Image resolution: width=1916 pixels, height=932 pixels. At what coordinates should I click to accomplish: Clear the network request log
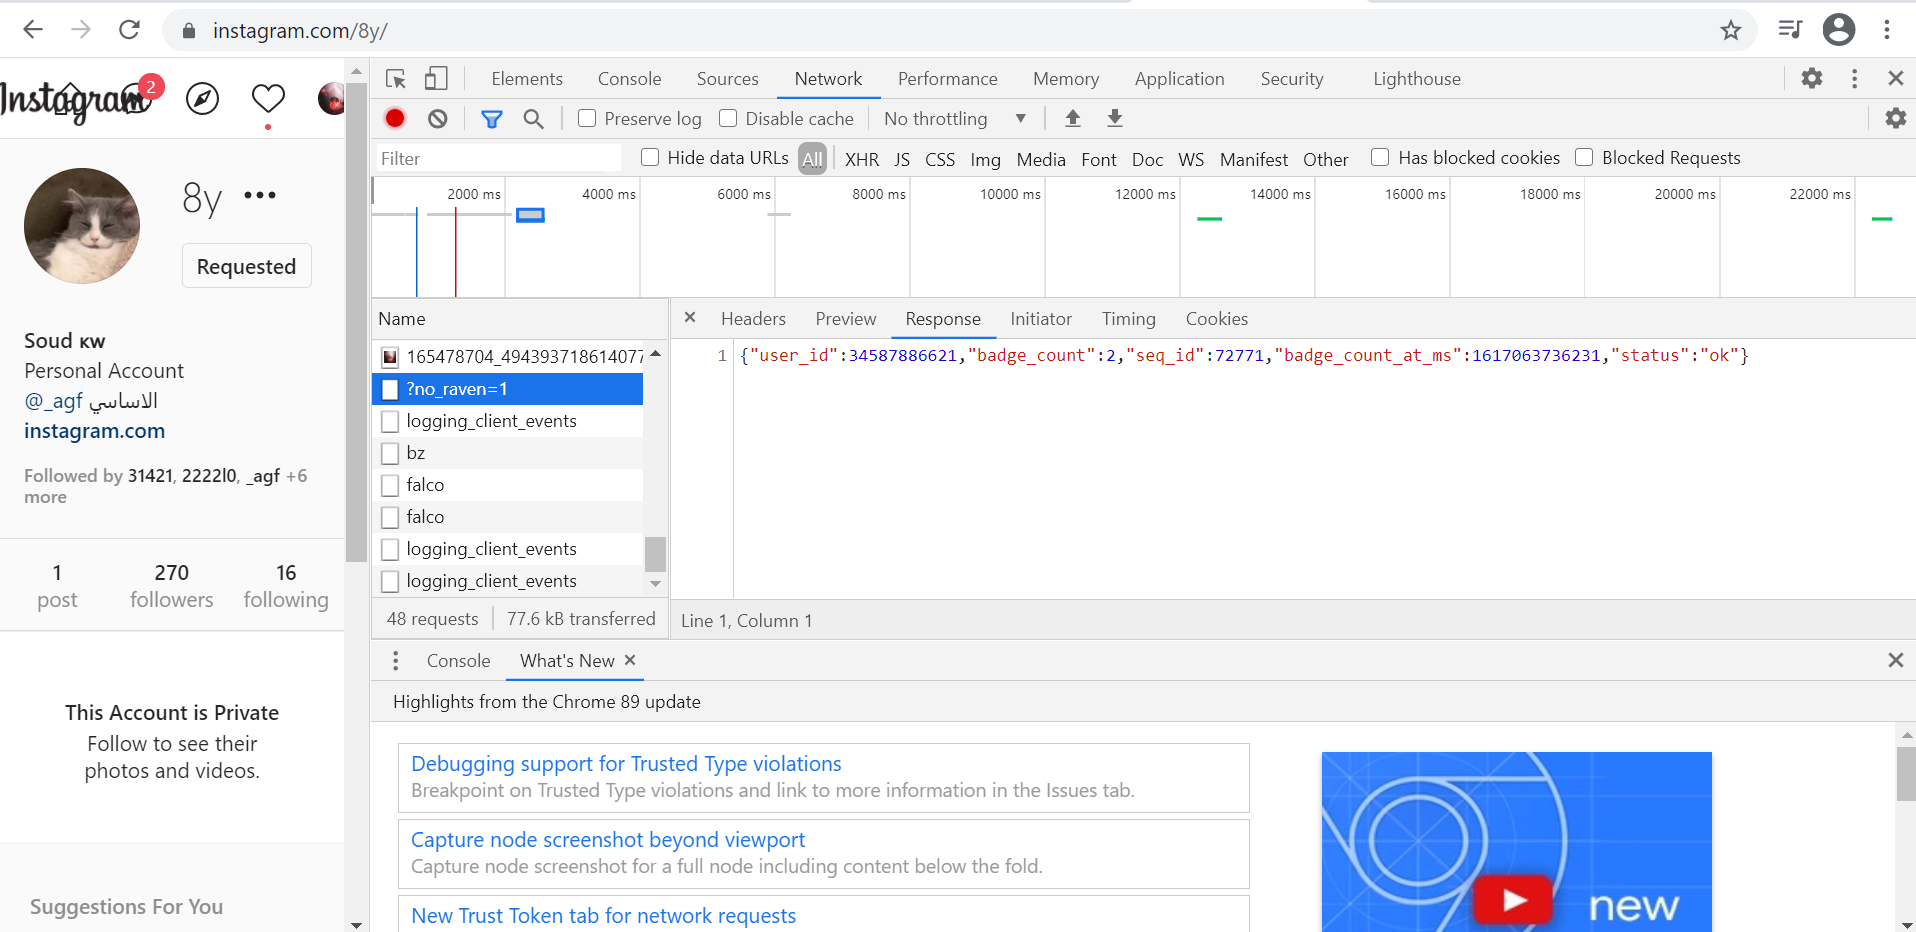[x=437, y=118]
